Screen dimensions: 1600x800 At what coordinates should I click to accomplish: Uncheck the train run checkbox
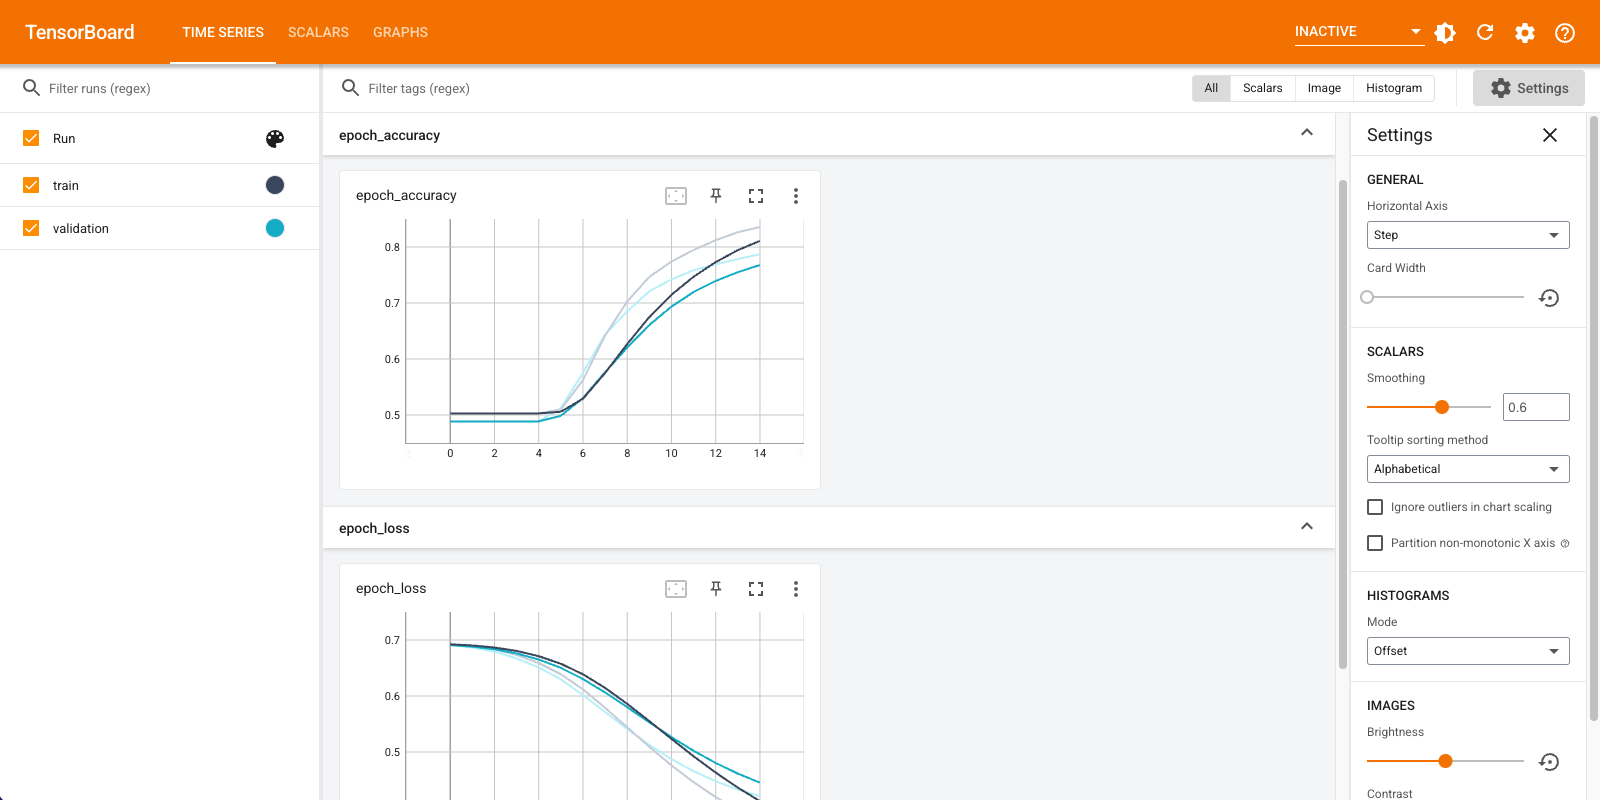[31, 185]
